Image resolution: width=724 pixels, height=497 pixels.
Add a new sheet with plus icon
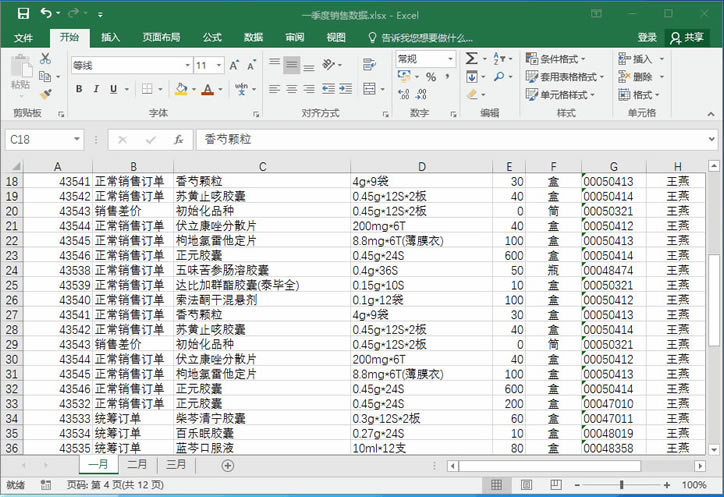click(x=227, y=465)
